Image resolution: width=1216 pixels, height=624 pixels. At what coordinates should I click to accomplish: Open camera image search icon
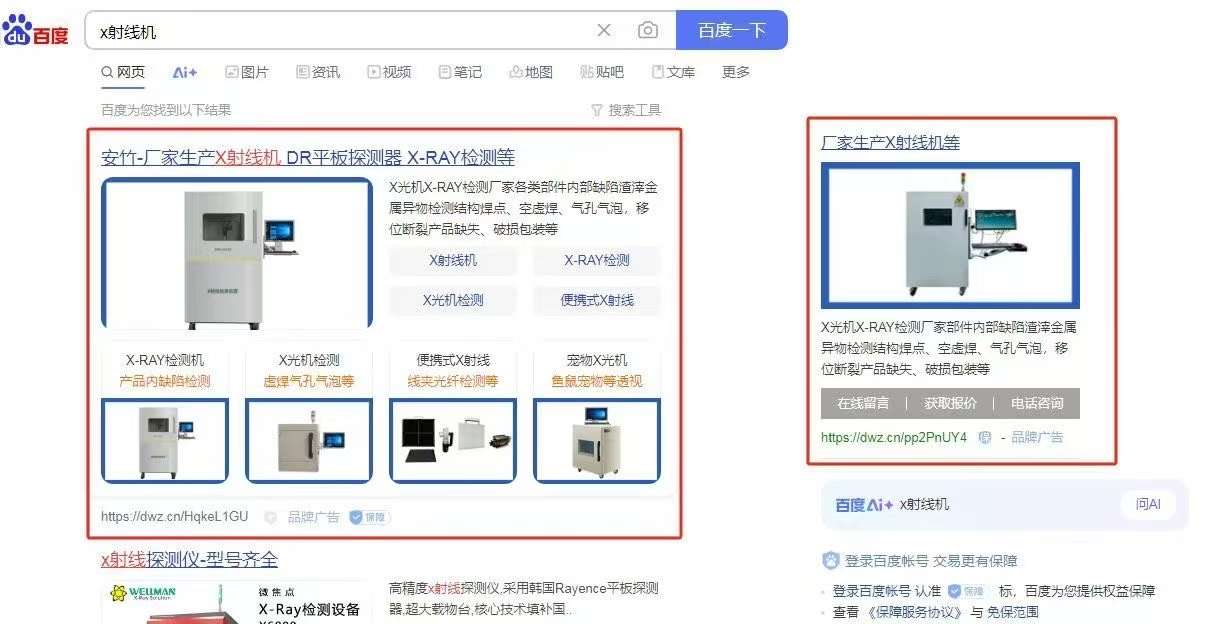tap(648, 30)
